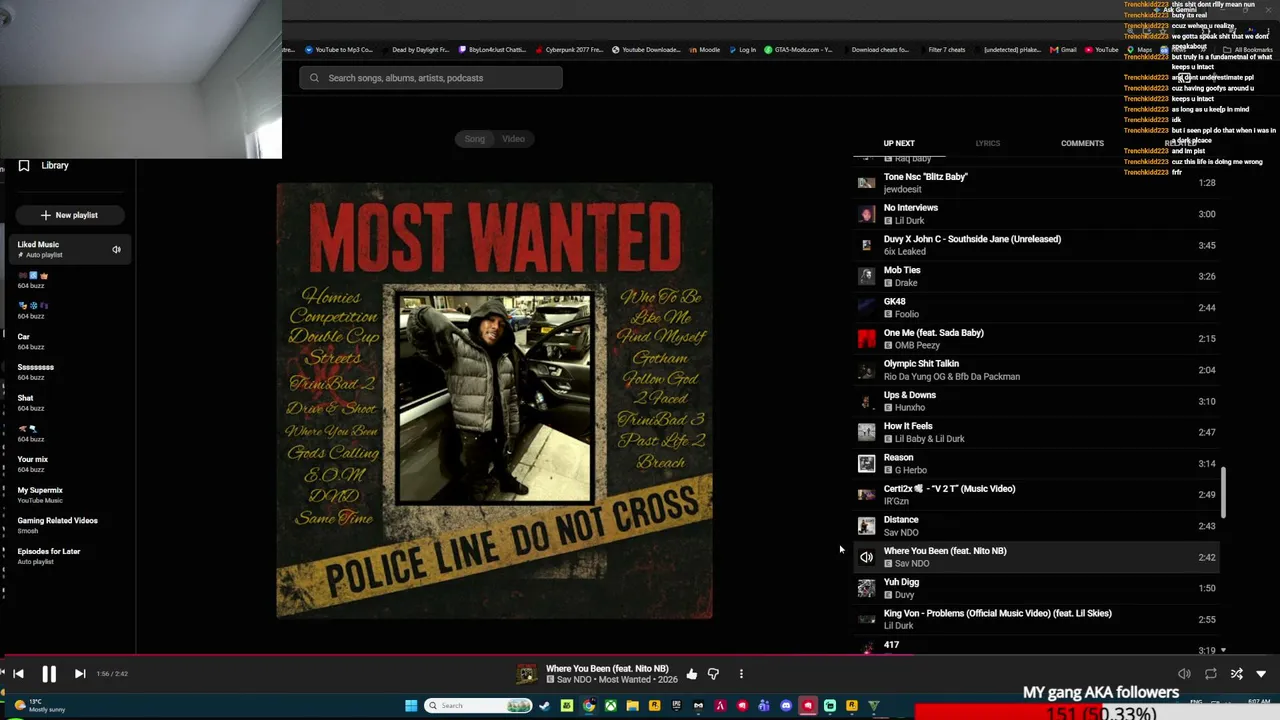Pause the current song
The width and height of the screenshot is (1280, 720).
(49, 674)
